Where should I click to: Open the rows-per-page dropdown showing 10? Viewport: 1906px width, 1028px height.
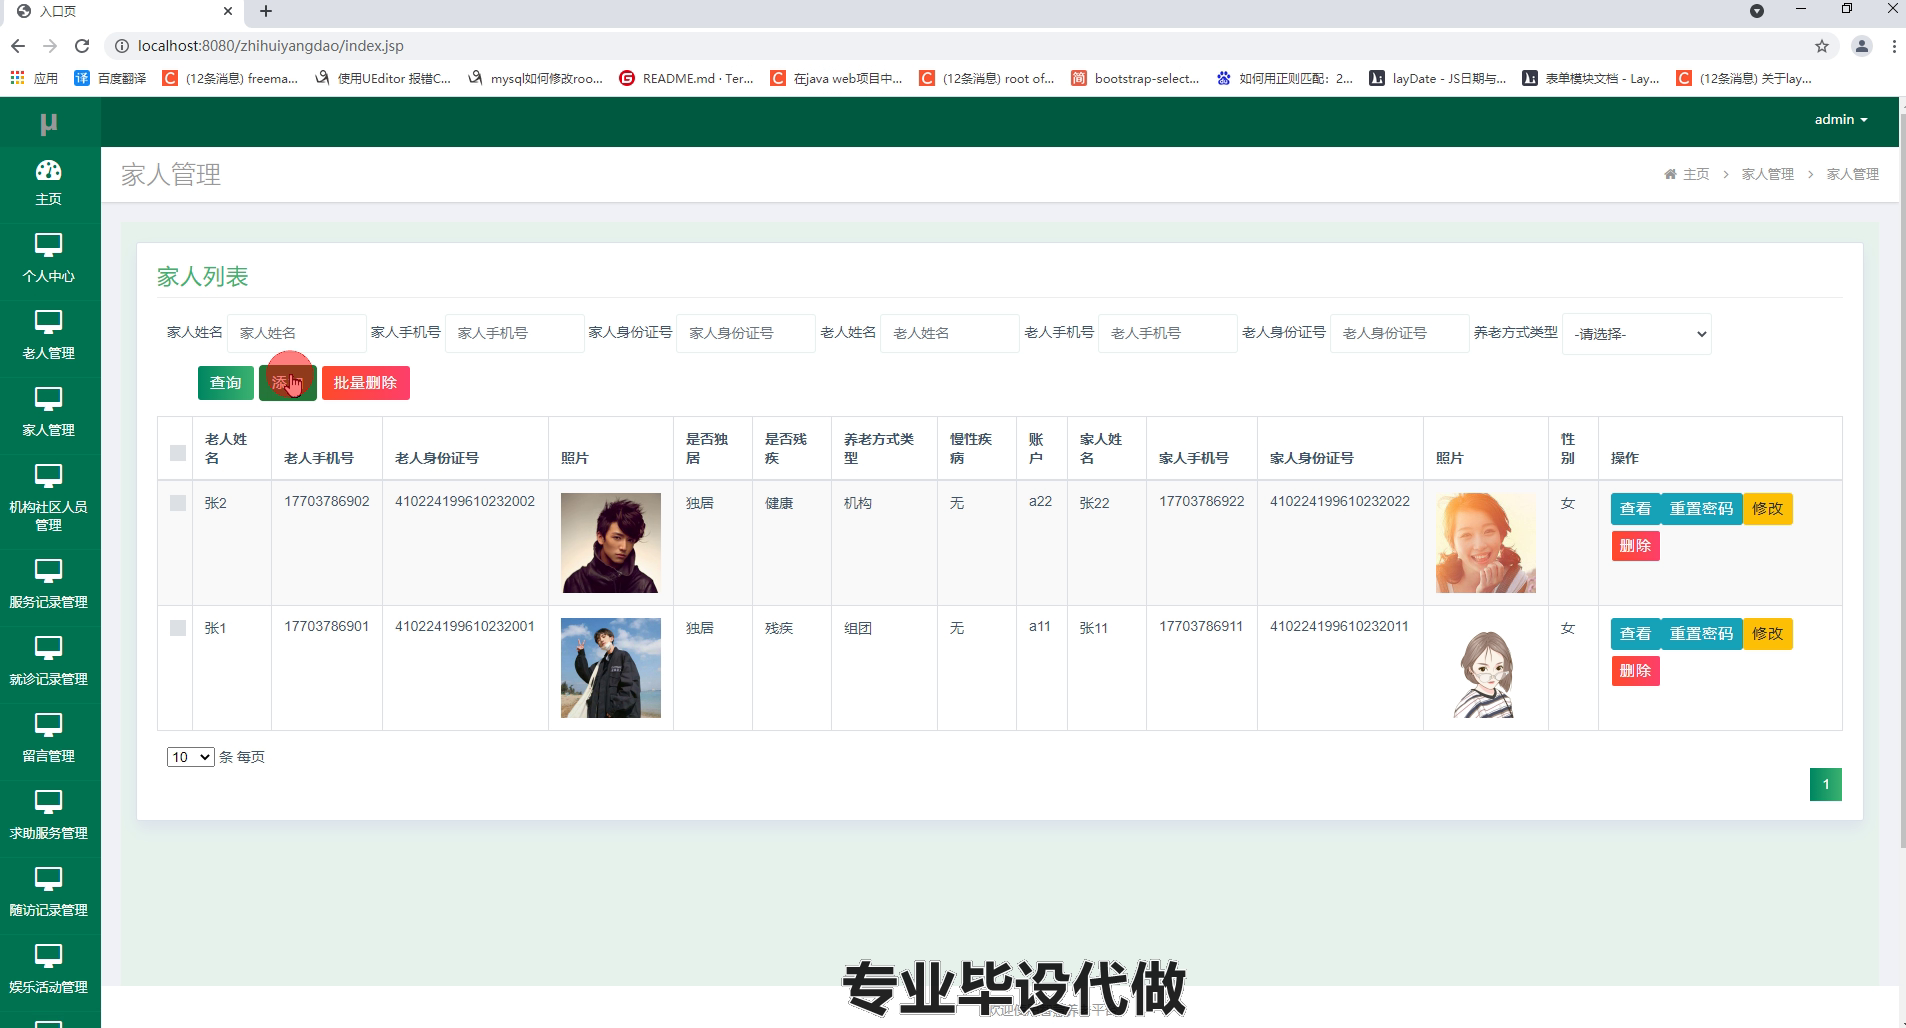[x=190, y=757]
